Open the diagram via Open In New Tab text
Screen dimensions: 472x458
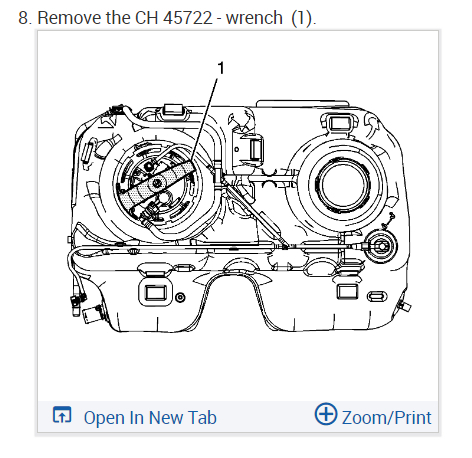point(150,418)
